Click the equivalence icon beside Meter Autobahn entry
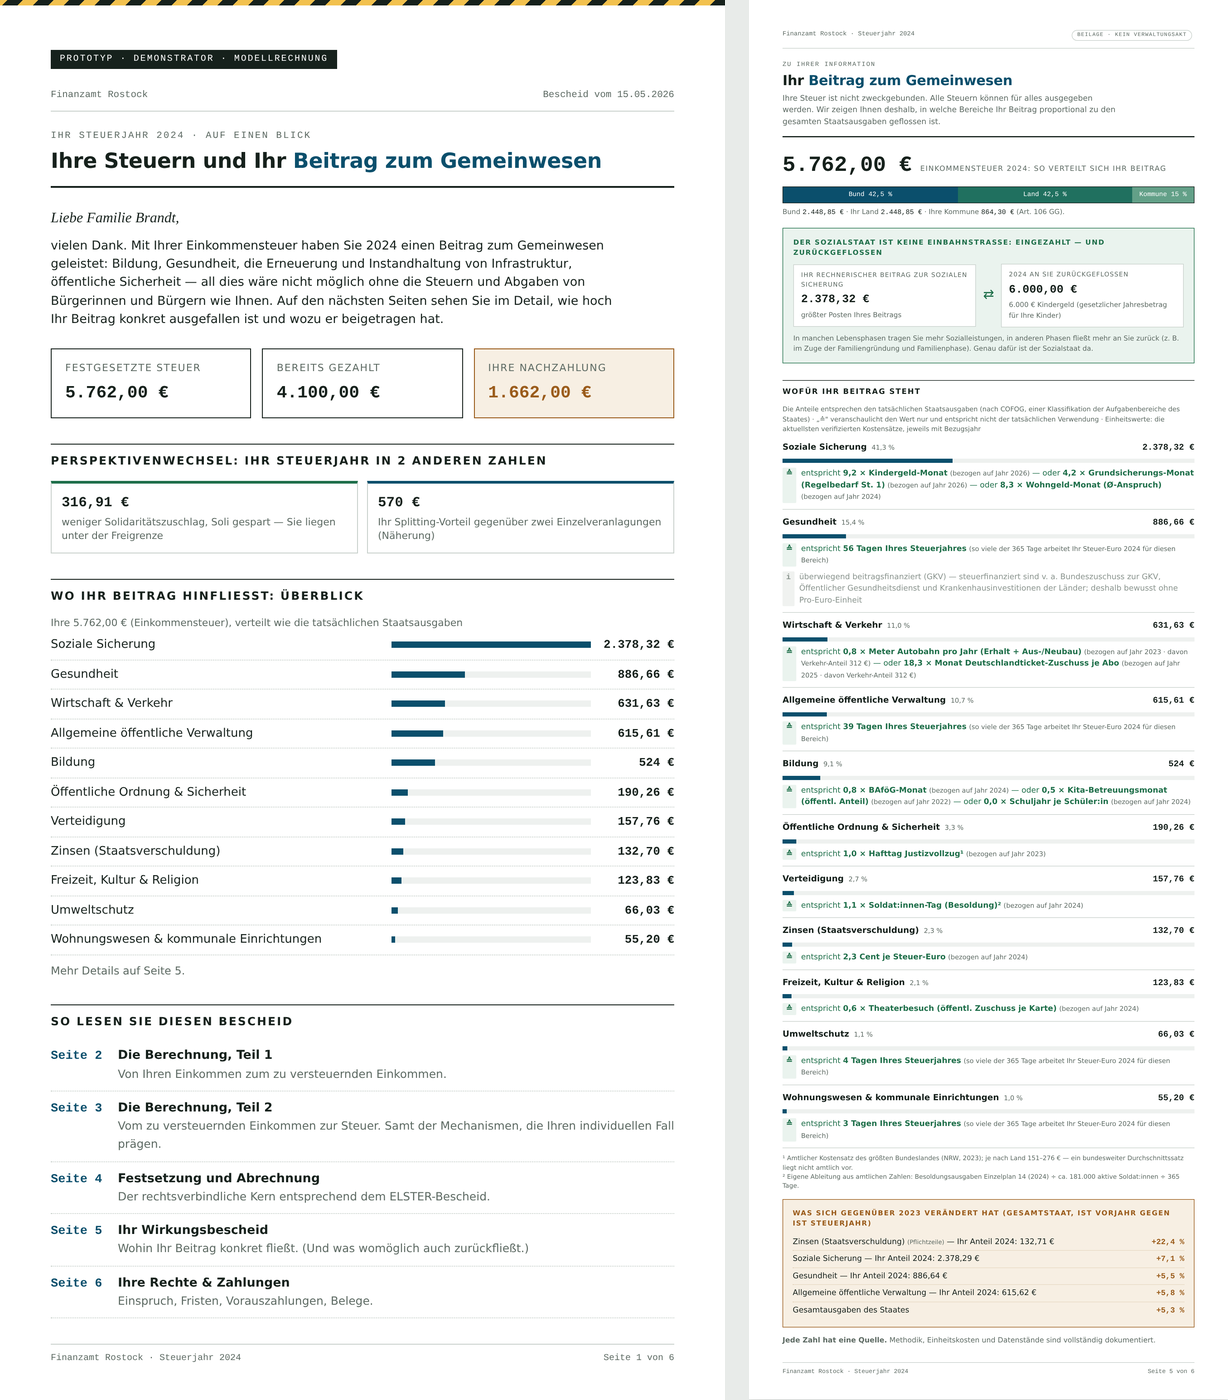Image resolution: width=1228 pixels, height=1400 pixels. point(789,651)
